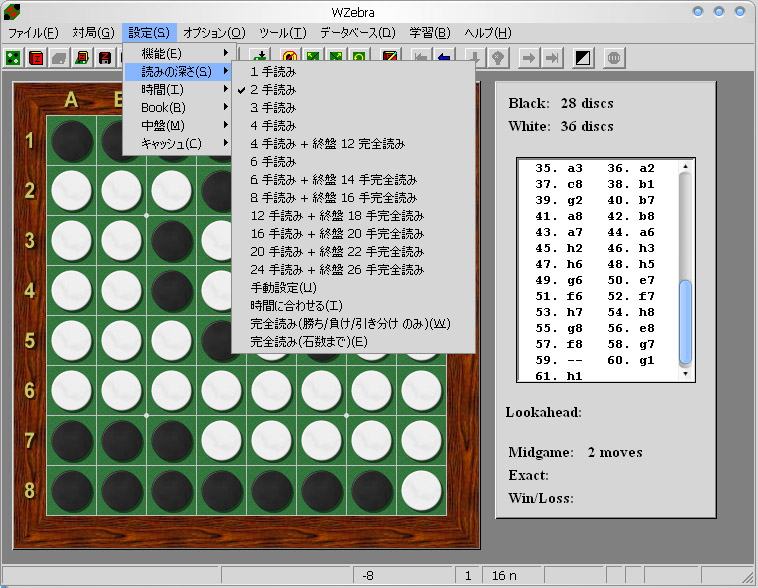This screenshot has height=588, width=758.
Task: Click the red-yellow square toolbar icon
Action: click(x=390, y=55)
